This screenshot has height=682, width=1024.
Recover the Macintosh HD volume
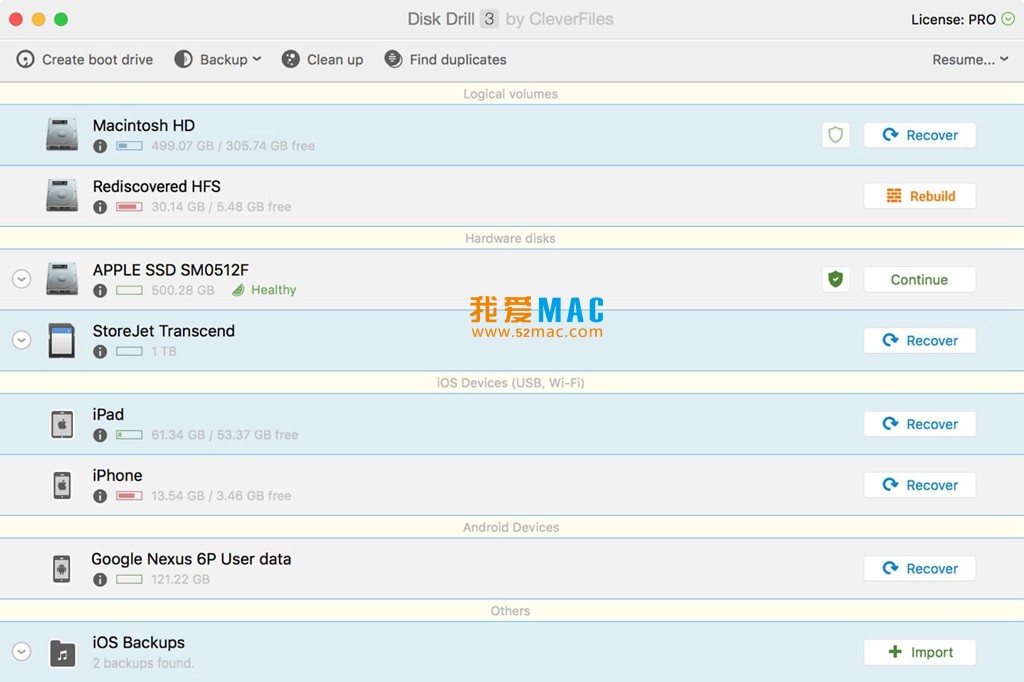click(x=920, y=135)
